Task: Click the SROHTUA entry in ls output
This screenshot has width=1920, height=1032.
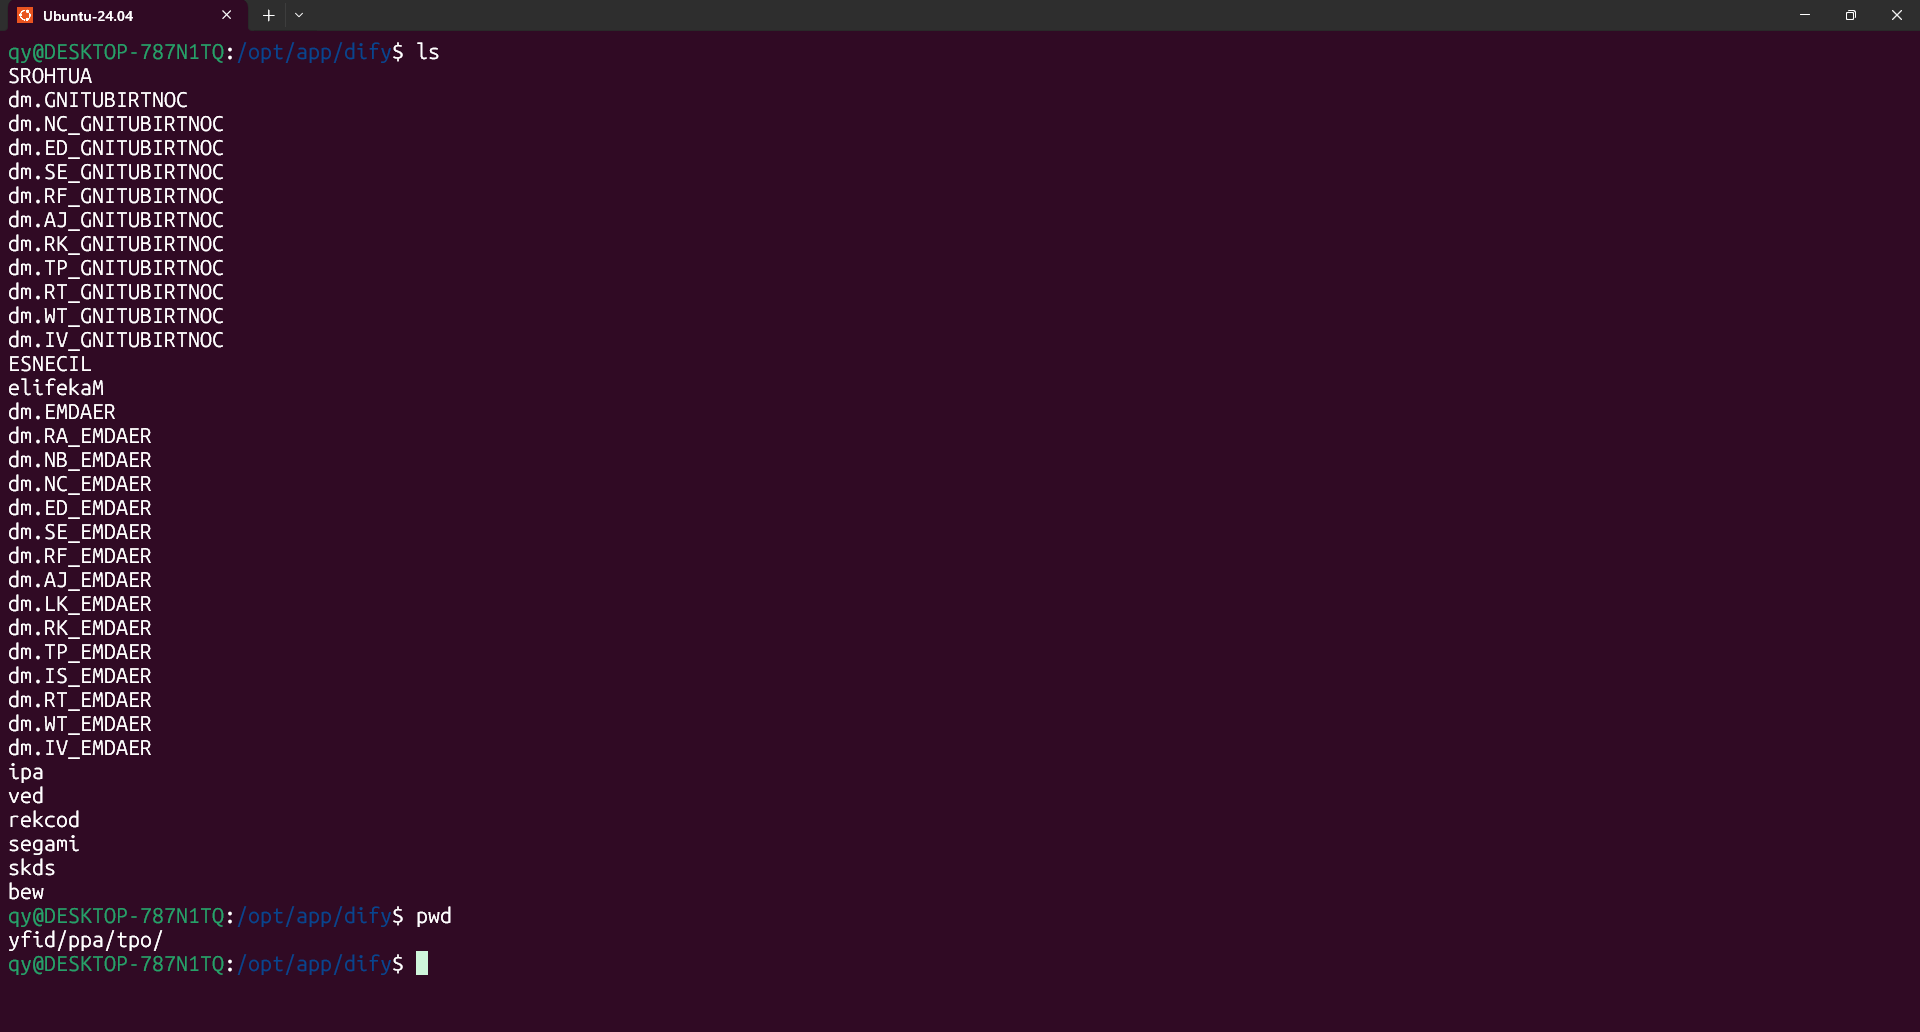Action: tap(50, 76)
